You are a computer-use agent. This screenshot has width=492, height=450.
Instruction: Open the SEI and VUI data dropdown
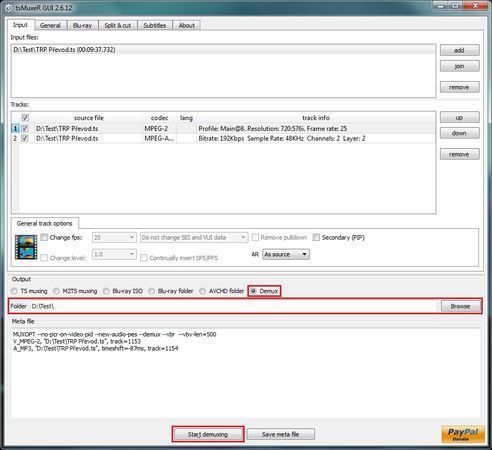coord(194,237)
